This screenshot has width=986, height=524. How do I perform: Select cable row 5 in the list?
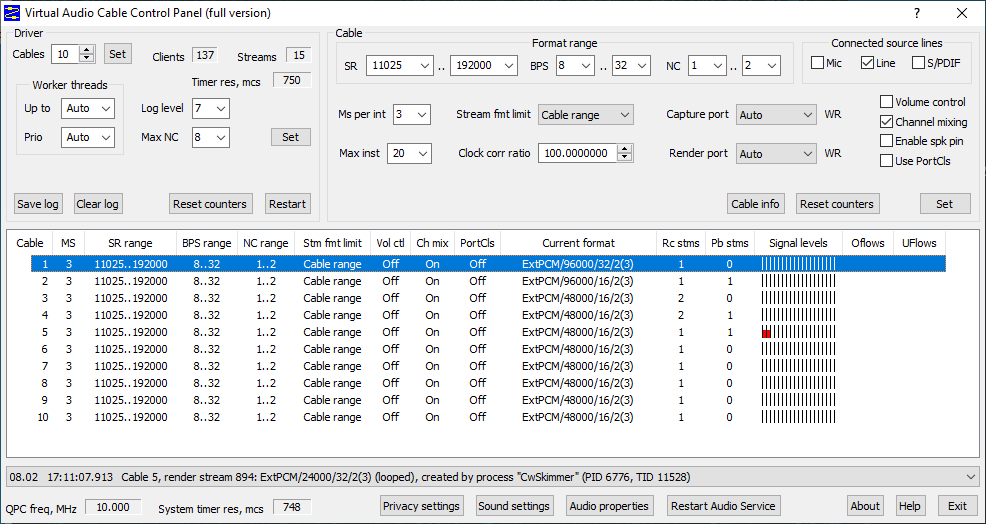pos(488,332)
